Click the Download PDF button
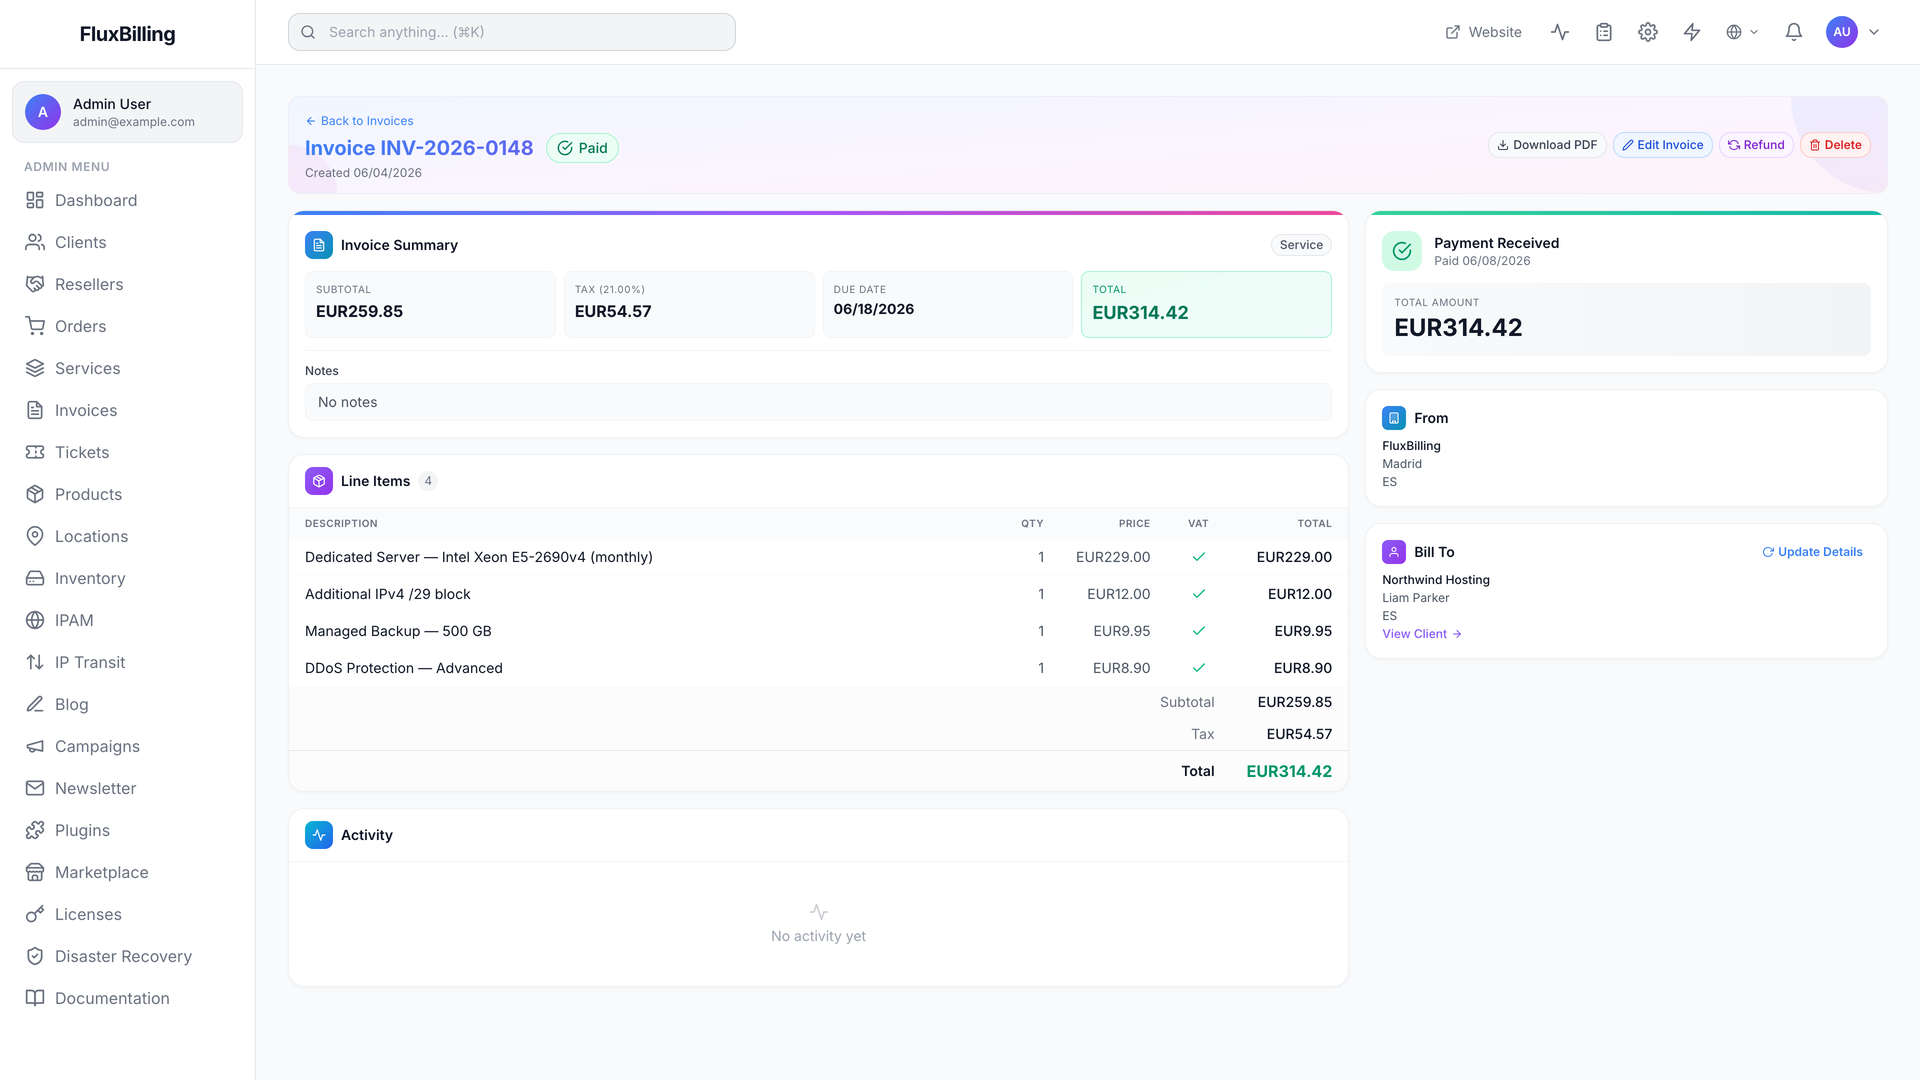The image size is (1920, 1080). point(1547,145)
